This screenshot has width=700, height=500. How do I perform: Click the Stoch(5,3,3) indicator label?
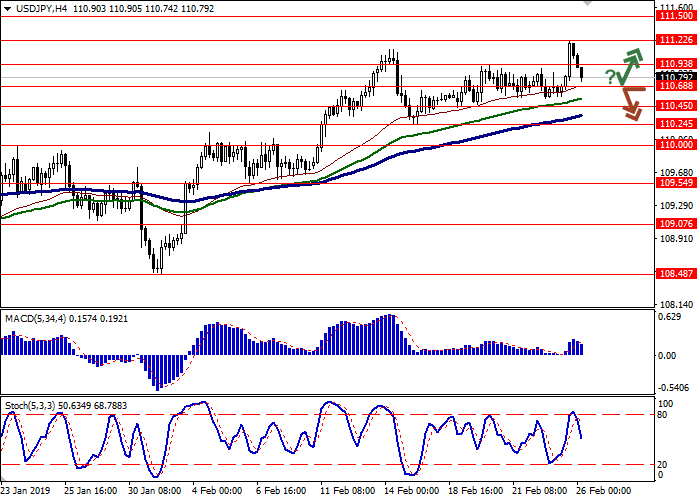coord(36,407)
